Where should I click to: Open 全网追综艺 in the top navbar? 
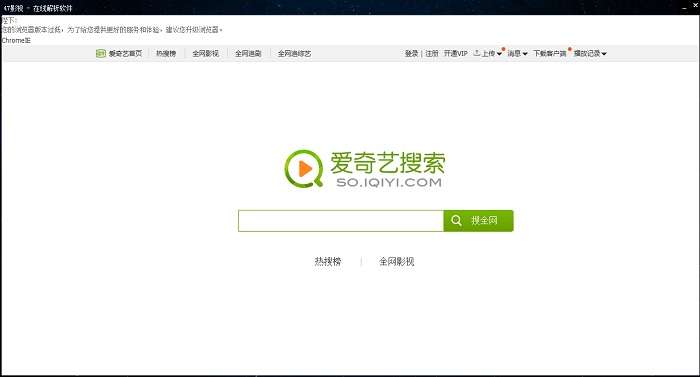coord(295,54)
